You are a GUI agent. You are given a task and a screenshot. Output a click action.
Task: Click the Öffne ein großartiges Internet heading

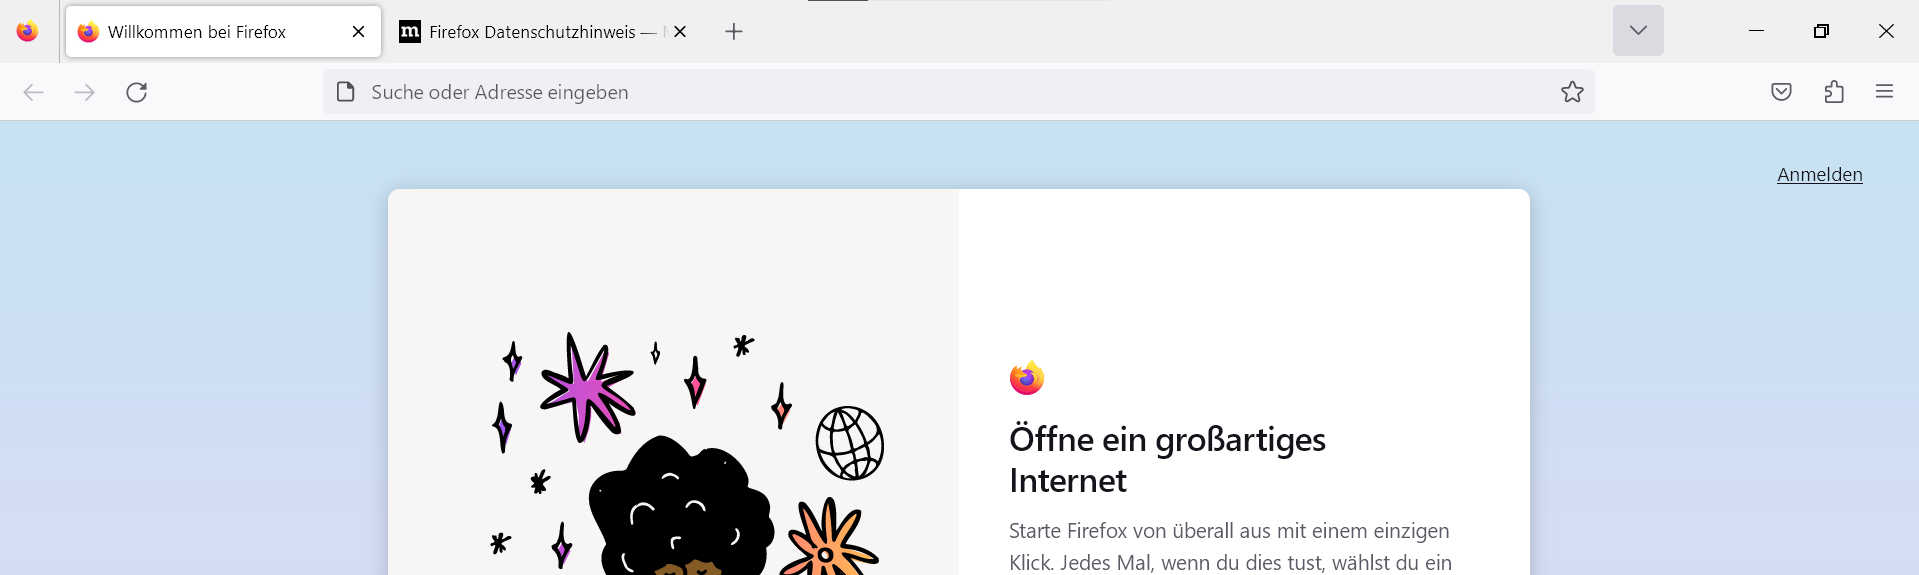tap(1167, 460)
